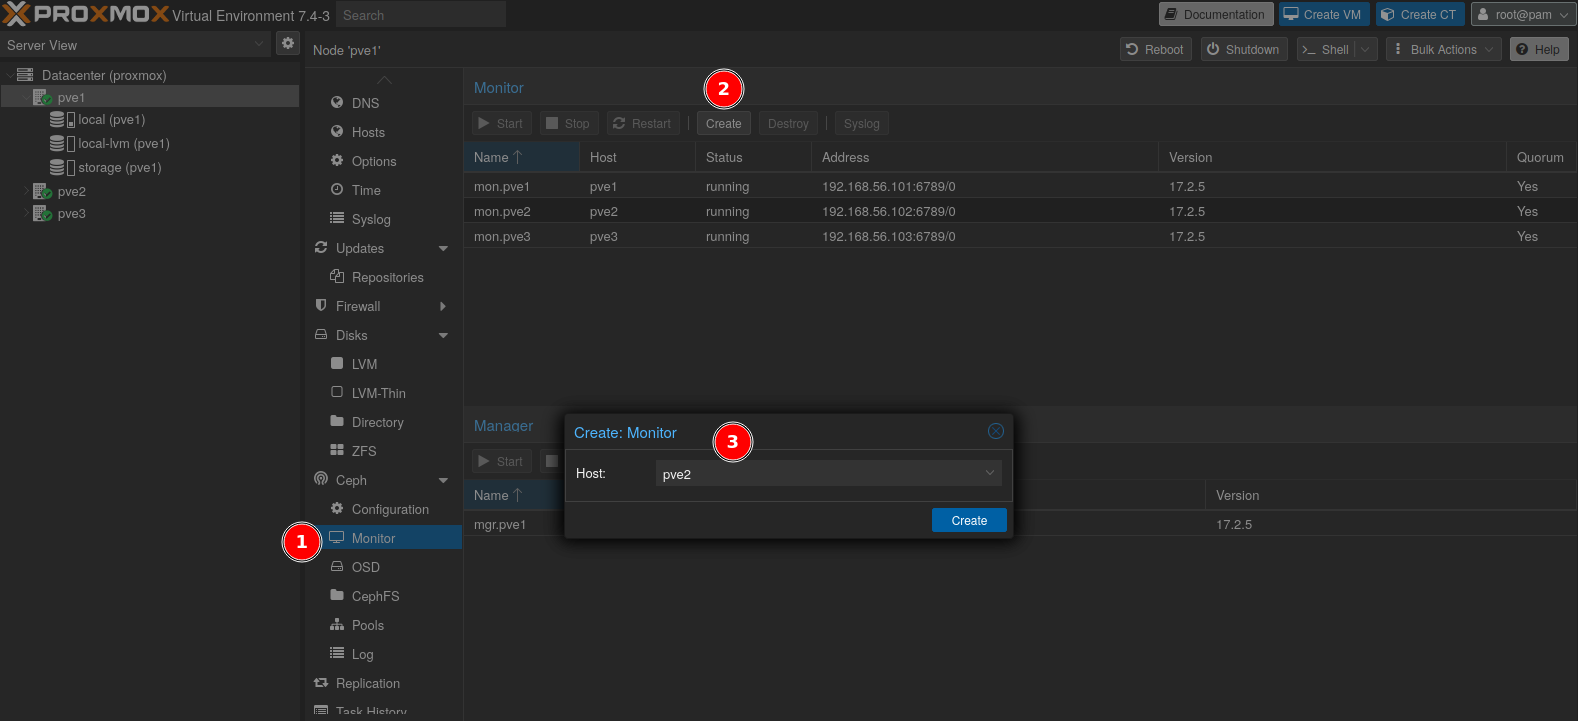
Task: Open the Ceph Log page
Action: click(x=362, y=654)
